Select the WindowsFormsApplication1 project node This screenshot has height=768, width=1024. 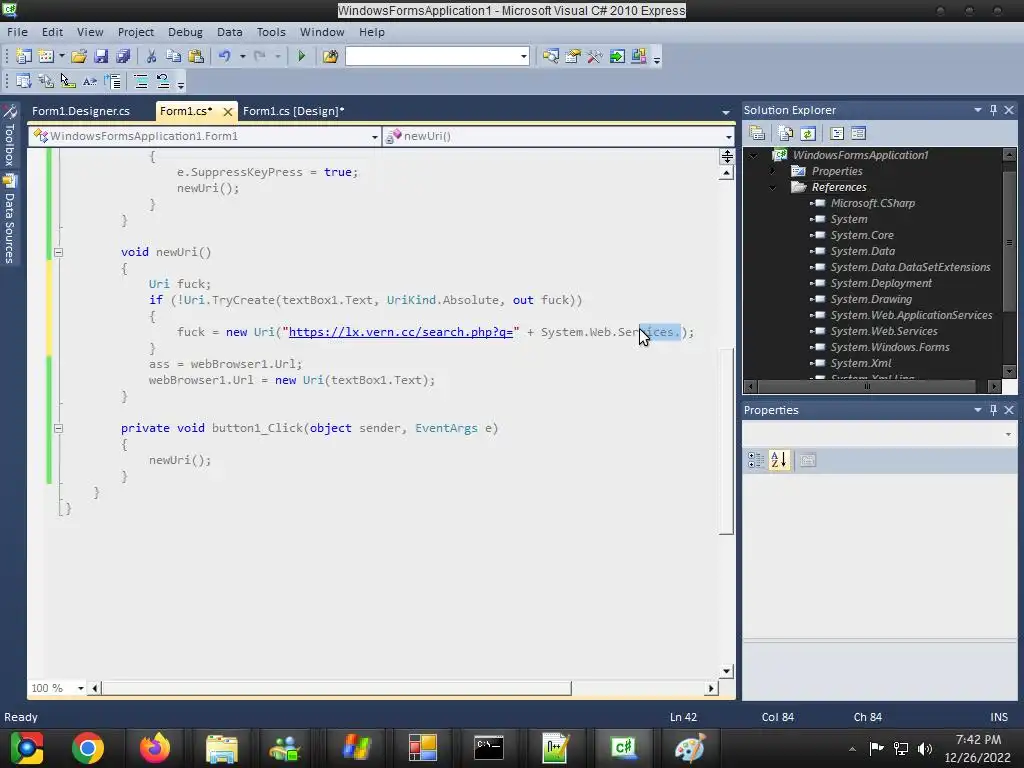(860, 155)
